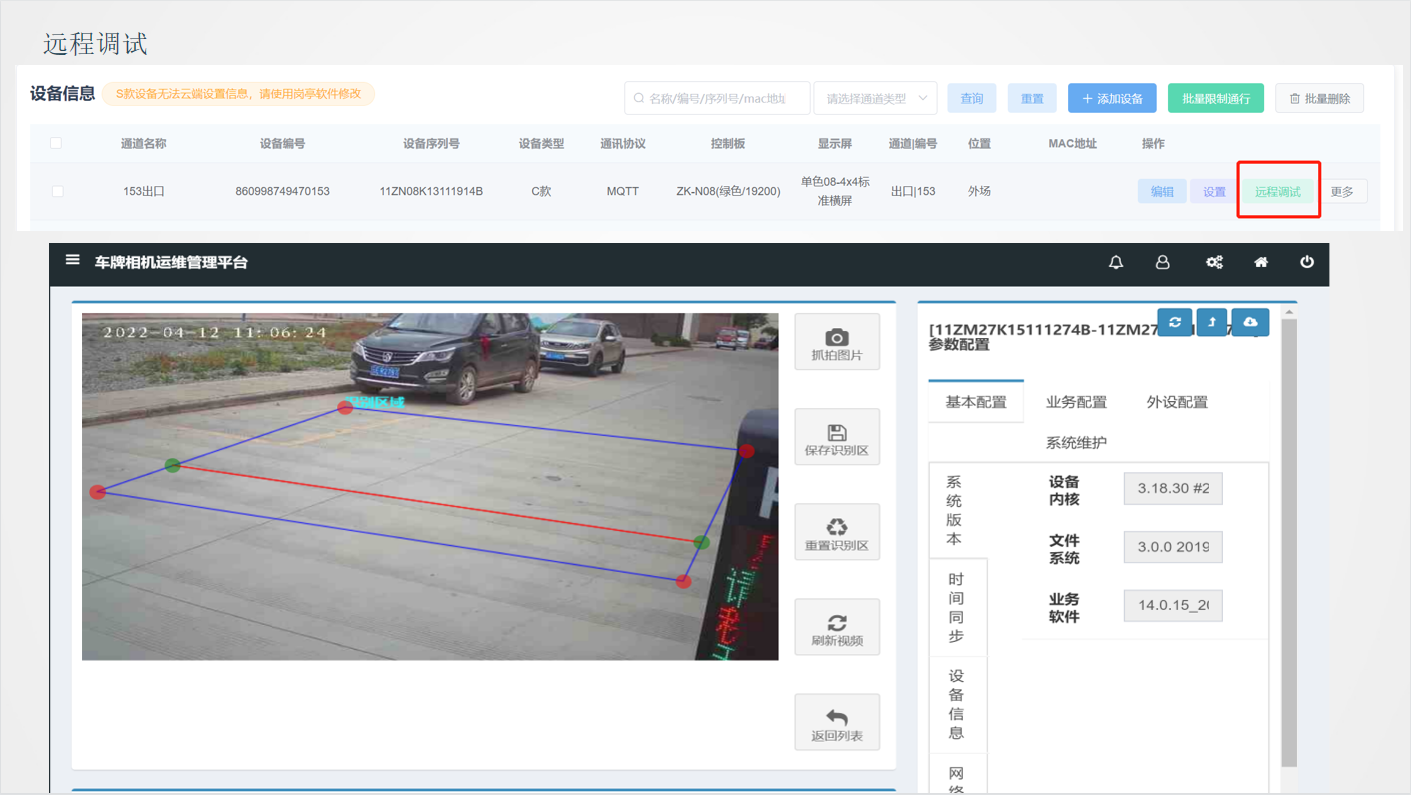Click the bottom-right red corner handle
Viewport: 1411px width, 795px height.
(x=684, y=581)
